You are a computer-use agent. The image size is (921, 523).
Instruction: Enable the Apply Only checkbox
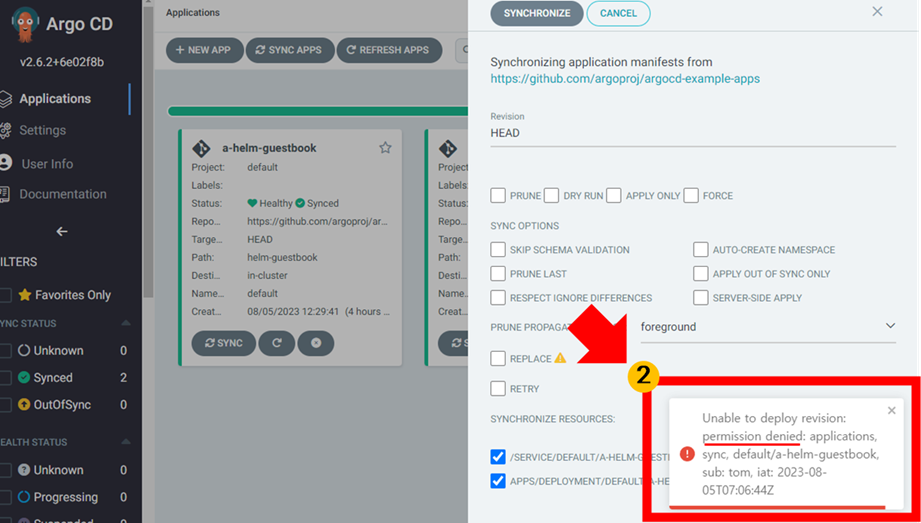click(614, 196)
